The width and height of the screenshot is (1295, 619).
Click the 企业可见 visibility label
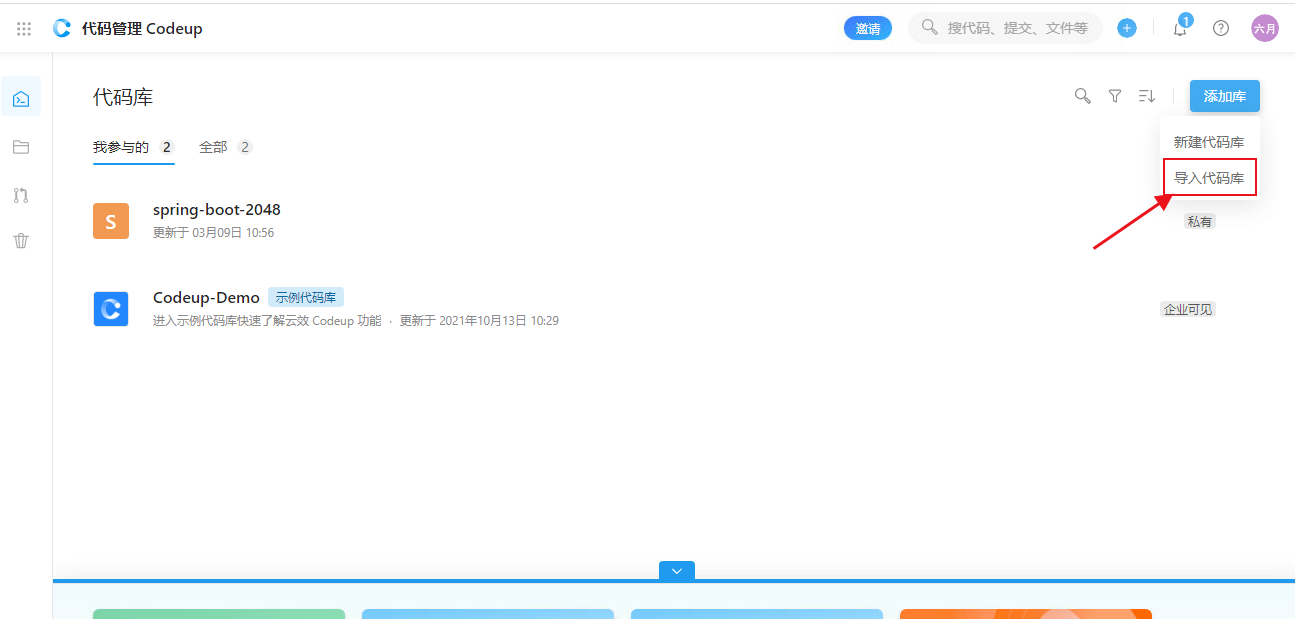1188,309
